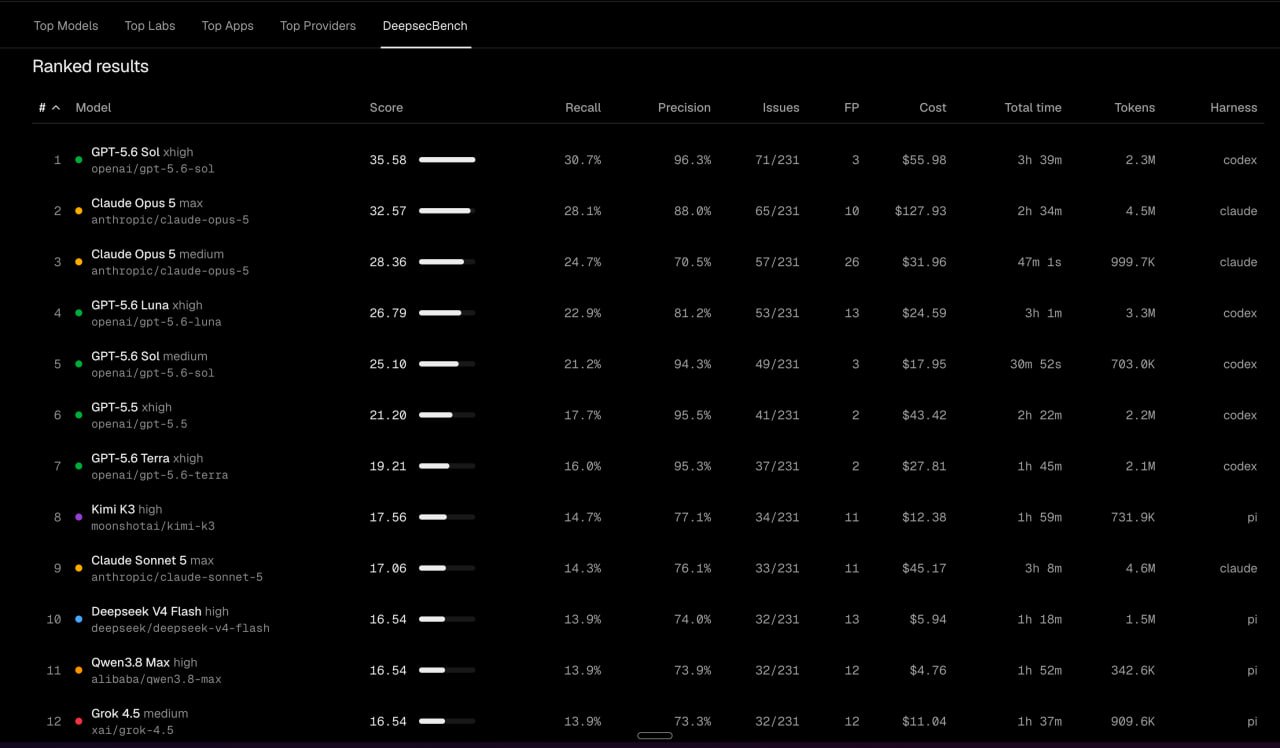Click the score value 21.20

388,415
